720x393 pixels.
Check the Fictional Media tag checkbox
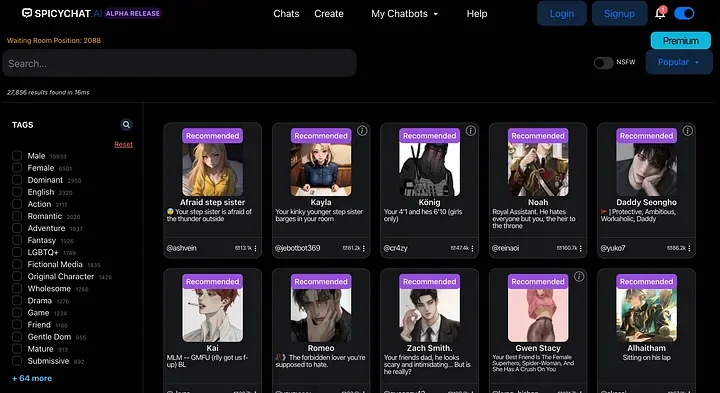point(17,264)
